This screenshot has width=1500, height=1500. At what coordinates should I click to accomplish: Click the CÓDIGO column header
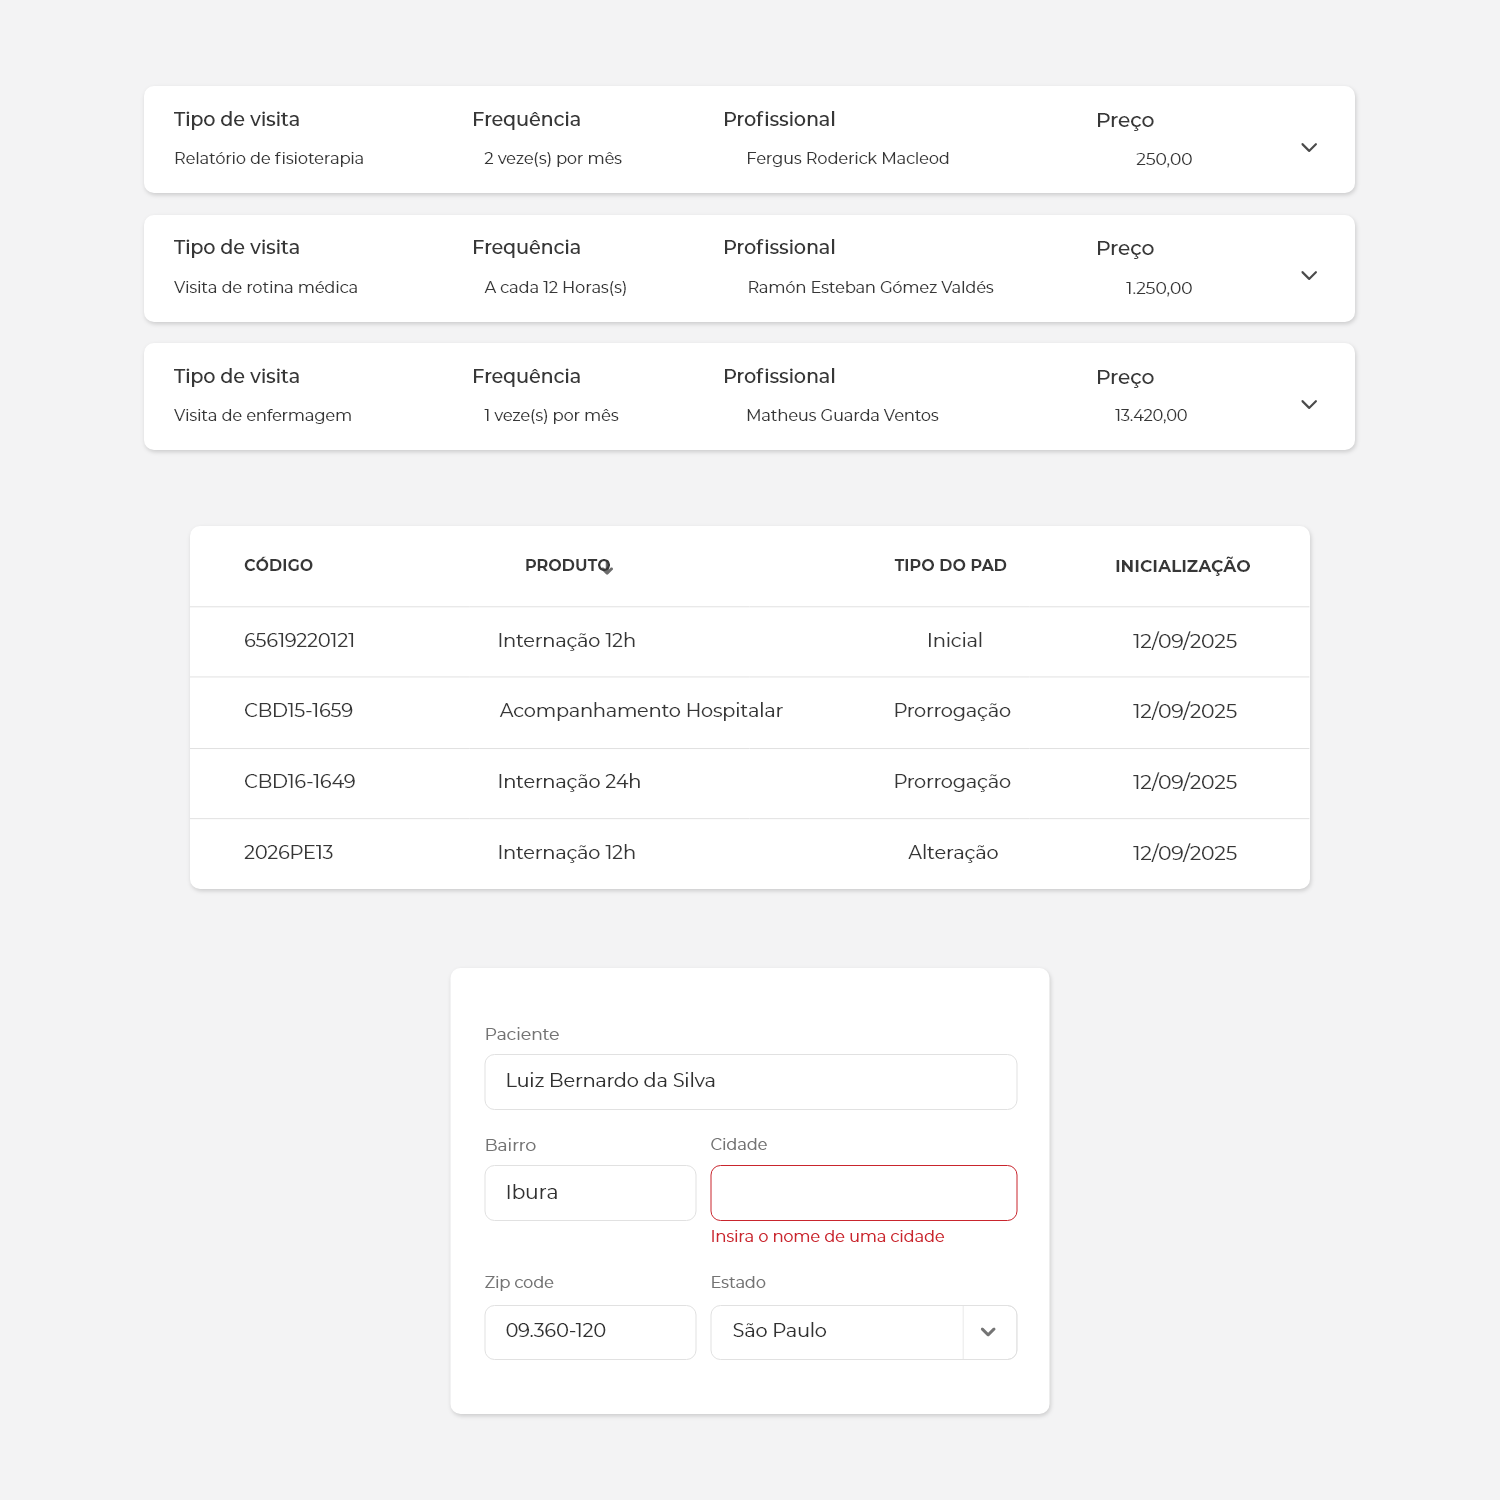(x=278, y=565)
